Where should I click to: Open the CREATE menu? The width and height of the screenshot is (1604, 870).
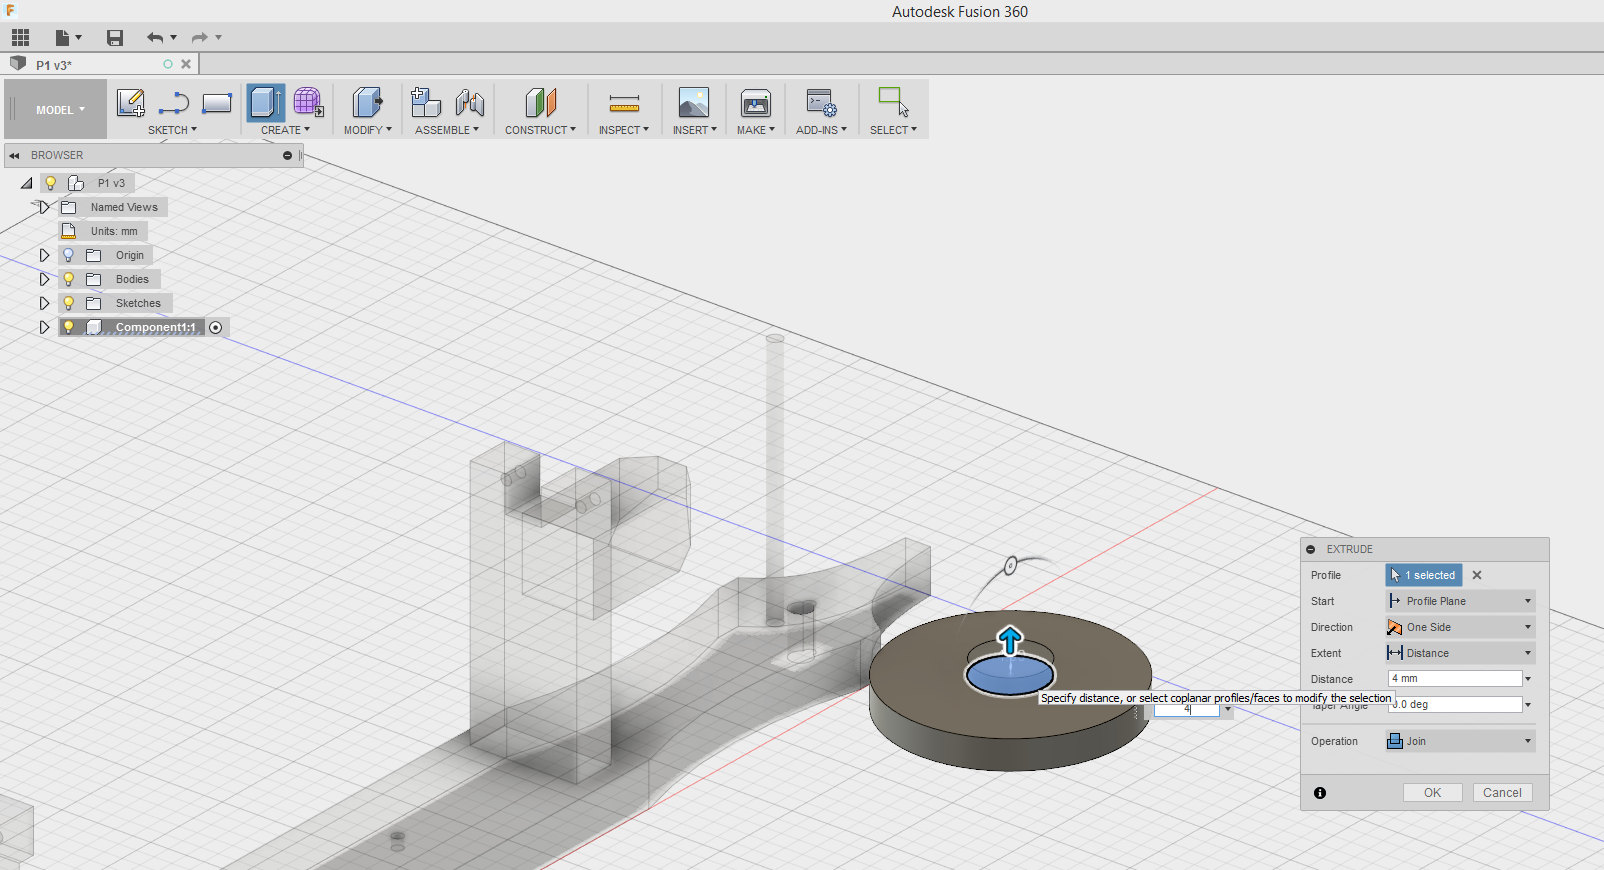(x=285, y=130)
